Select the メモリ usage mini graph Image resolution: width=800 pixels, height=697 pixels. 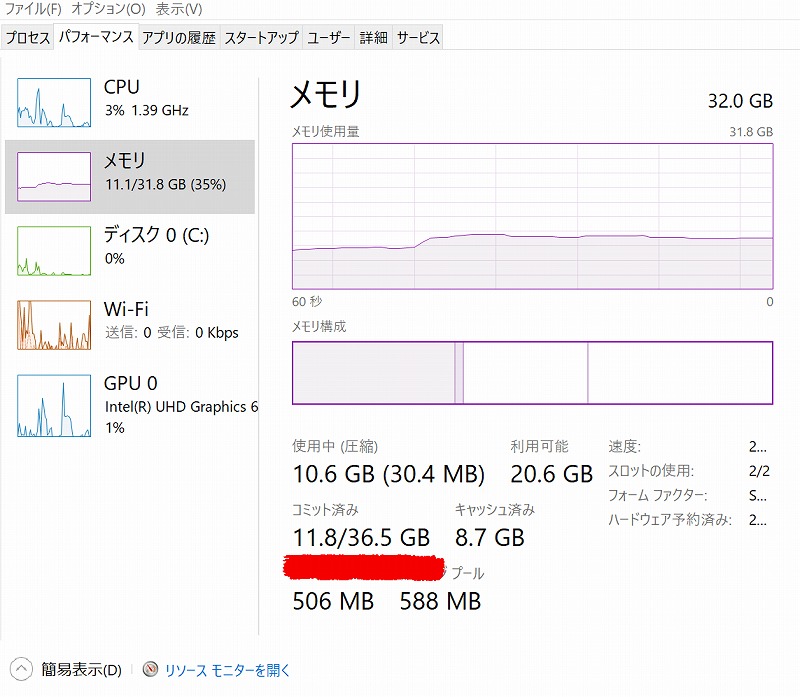click(x=54, y=176)
